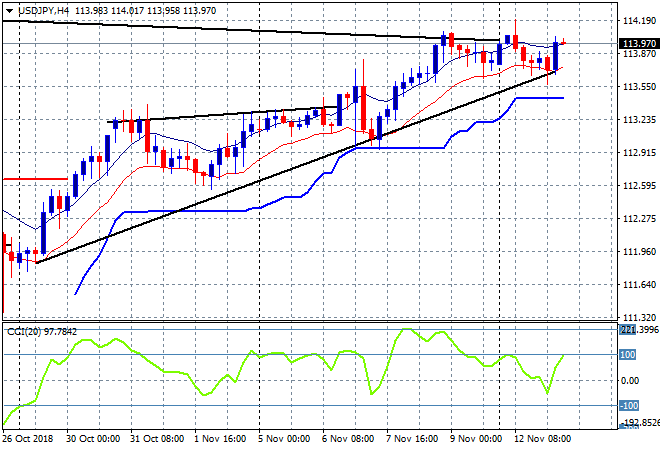Select the current price tag 113.970
This screenshot has height=450, width=660.
pyautogui.click(x=639, y=43)
